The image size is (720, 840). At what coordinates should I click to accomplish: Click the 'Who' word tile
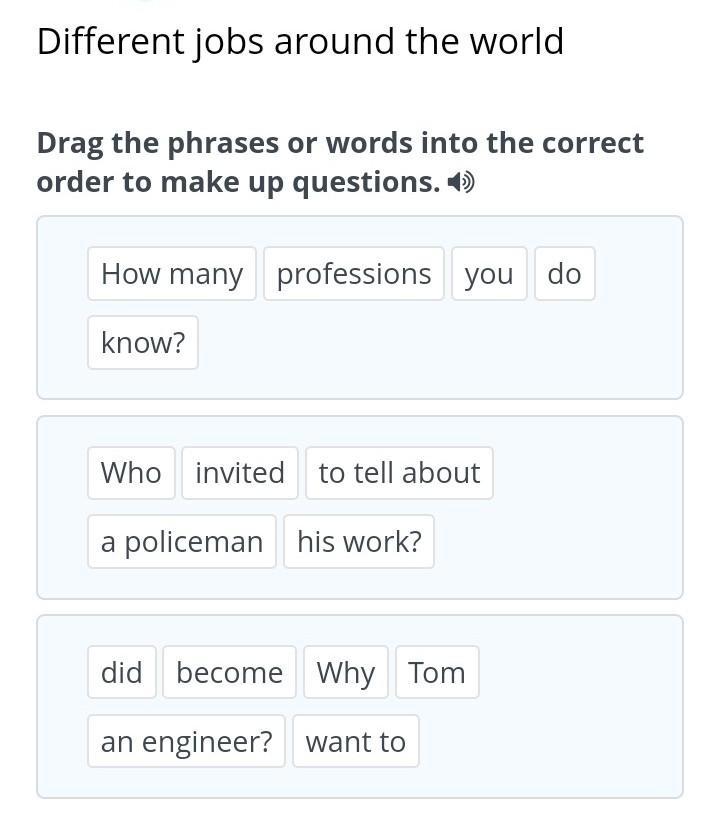click(x=131, y=473)
